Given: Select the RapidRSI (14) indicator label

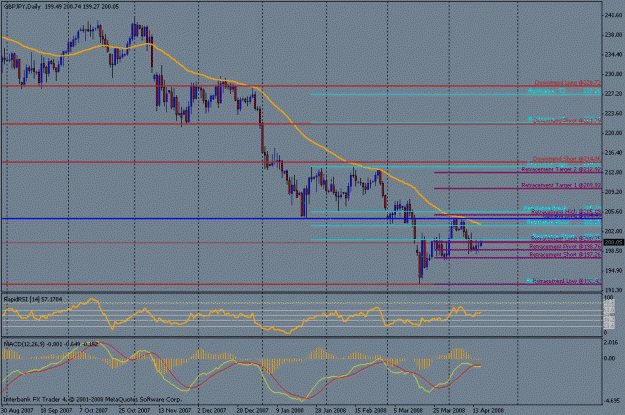Looking at the screenshot, I should click(32, 299).
